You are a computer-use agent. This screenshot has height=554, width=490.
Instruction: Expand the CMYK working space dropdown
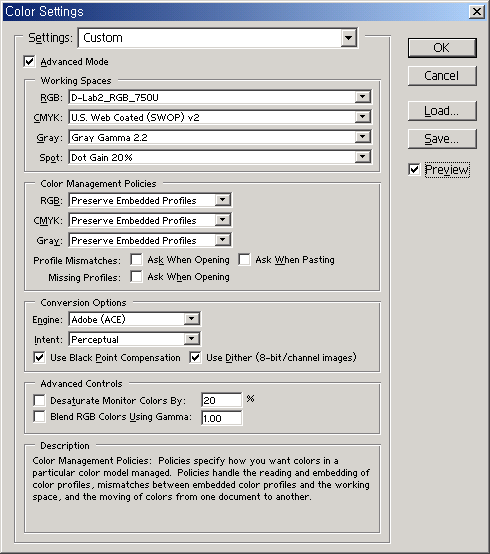[220, 117]
